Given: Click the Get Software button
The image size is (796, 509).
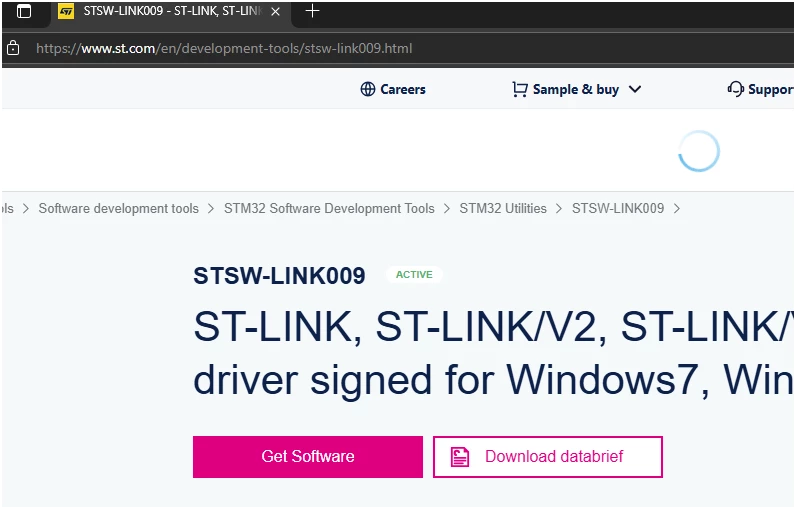Looking at the screenshot, I should [x=308, y=456].
